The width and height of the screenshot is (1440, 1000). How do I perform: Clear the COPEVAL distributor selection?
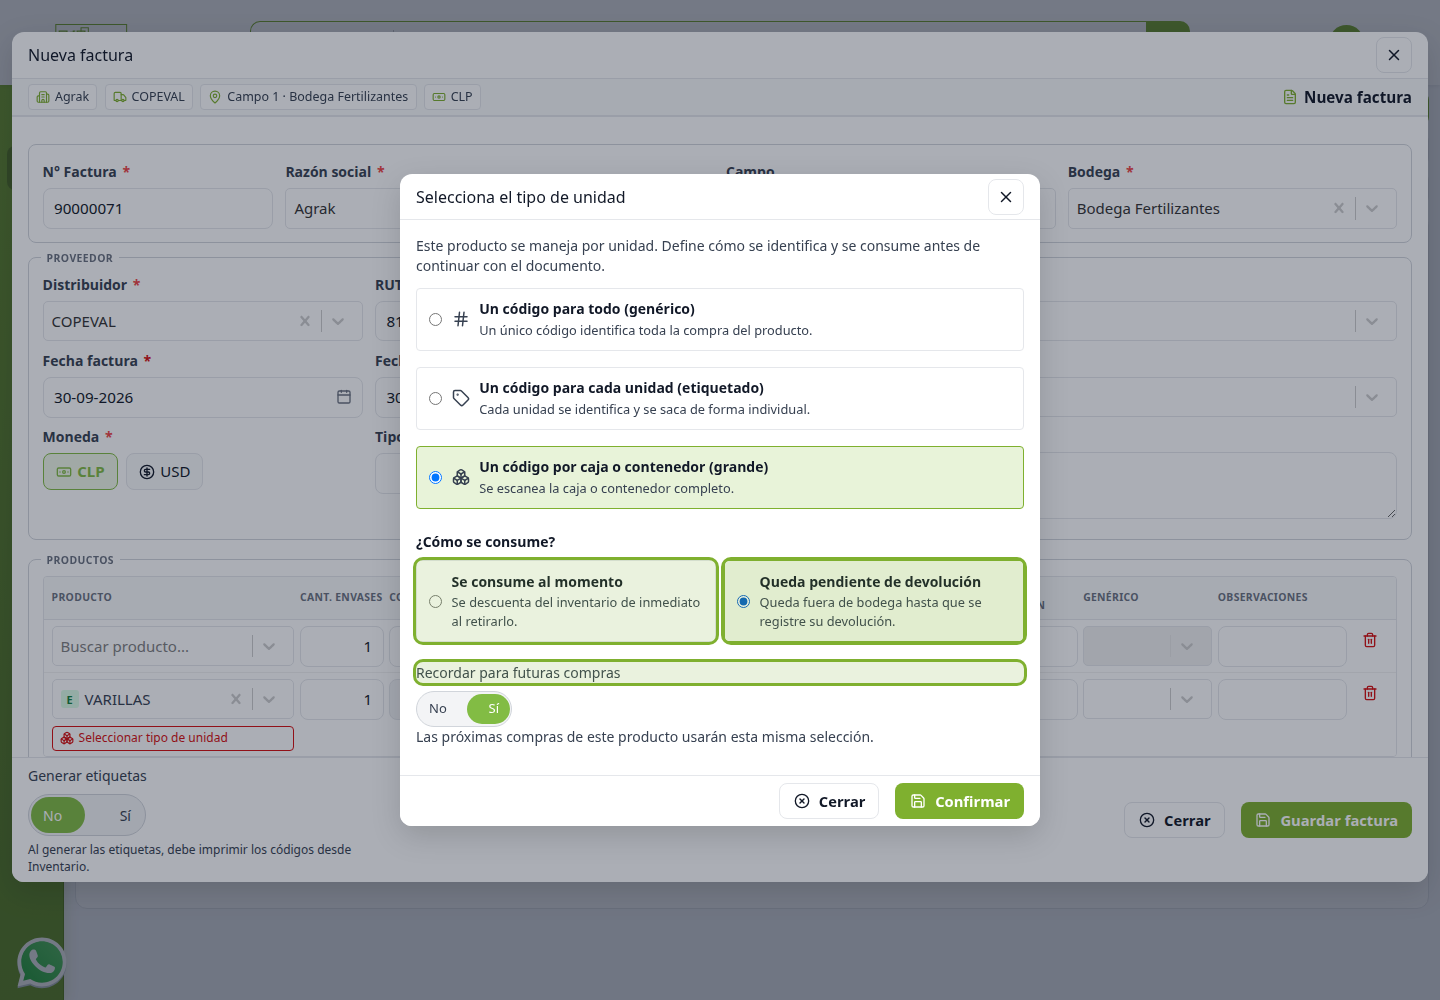coord(305,321)
